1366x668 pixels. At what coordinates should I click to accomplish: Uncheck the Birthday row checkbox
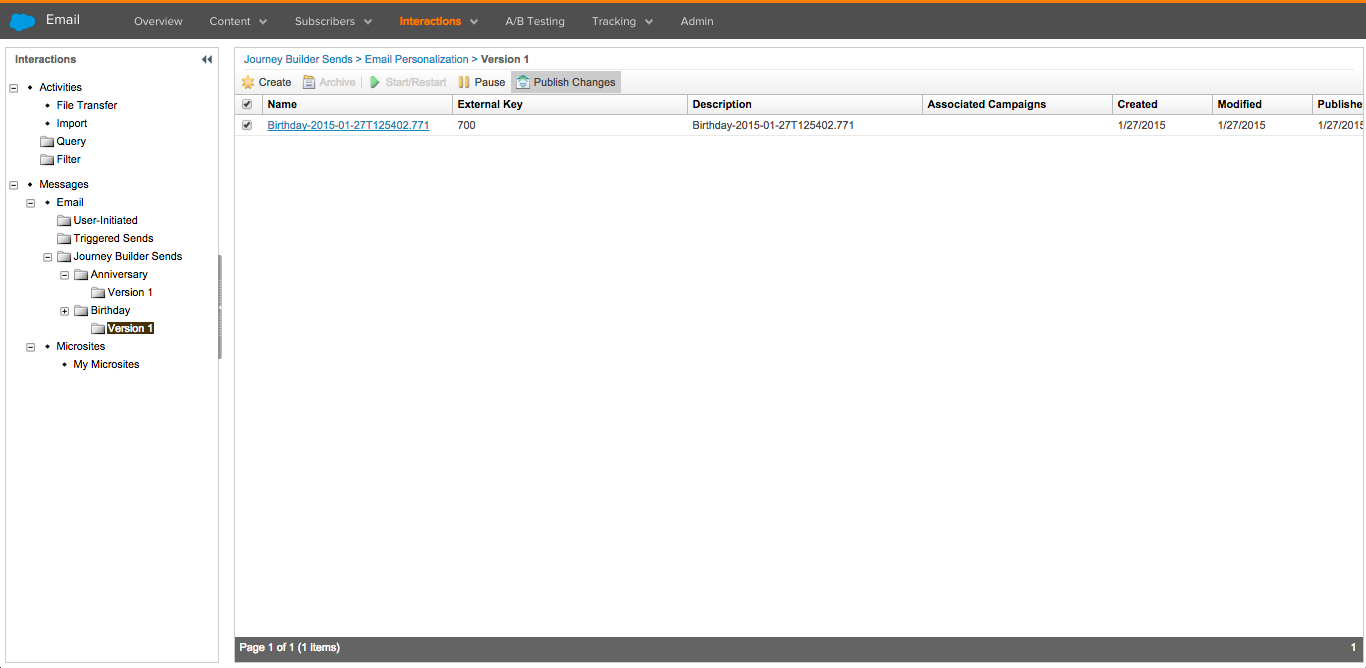coord(247,125)
